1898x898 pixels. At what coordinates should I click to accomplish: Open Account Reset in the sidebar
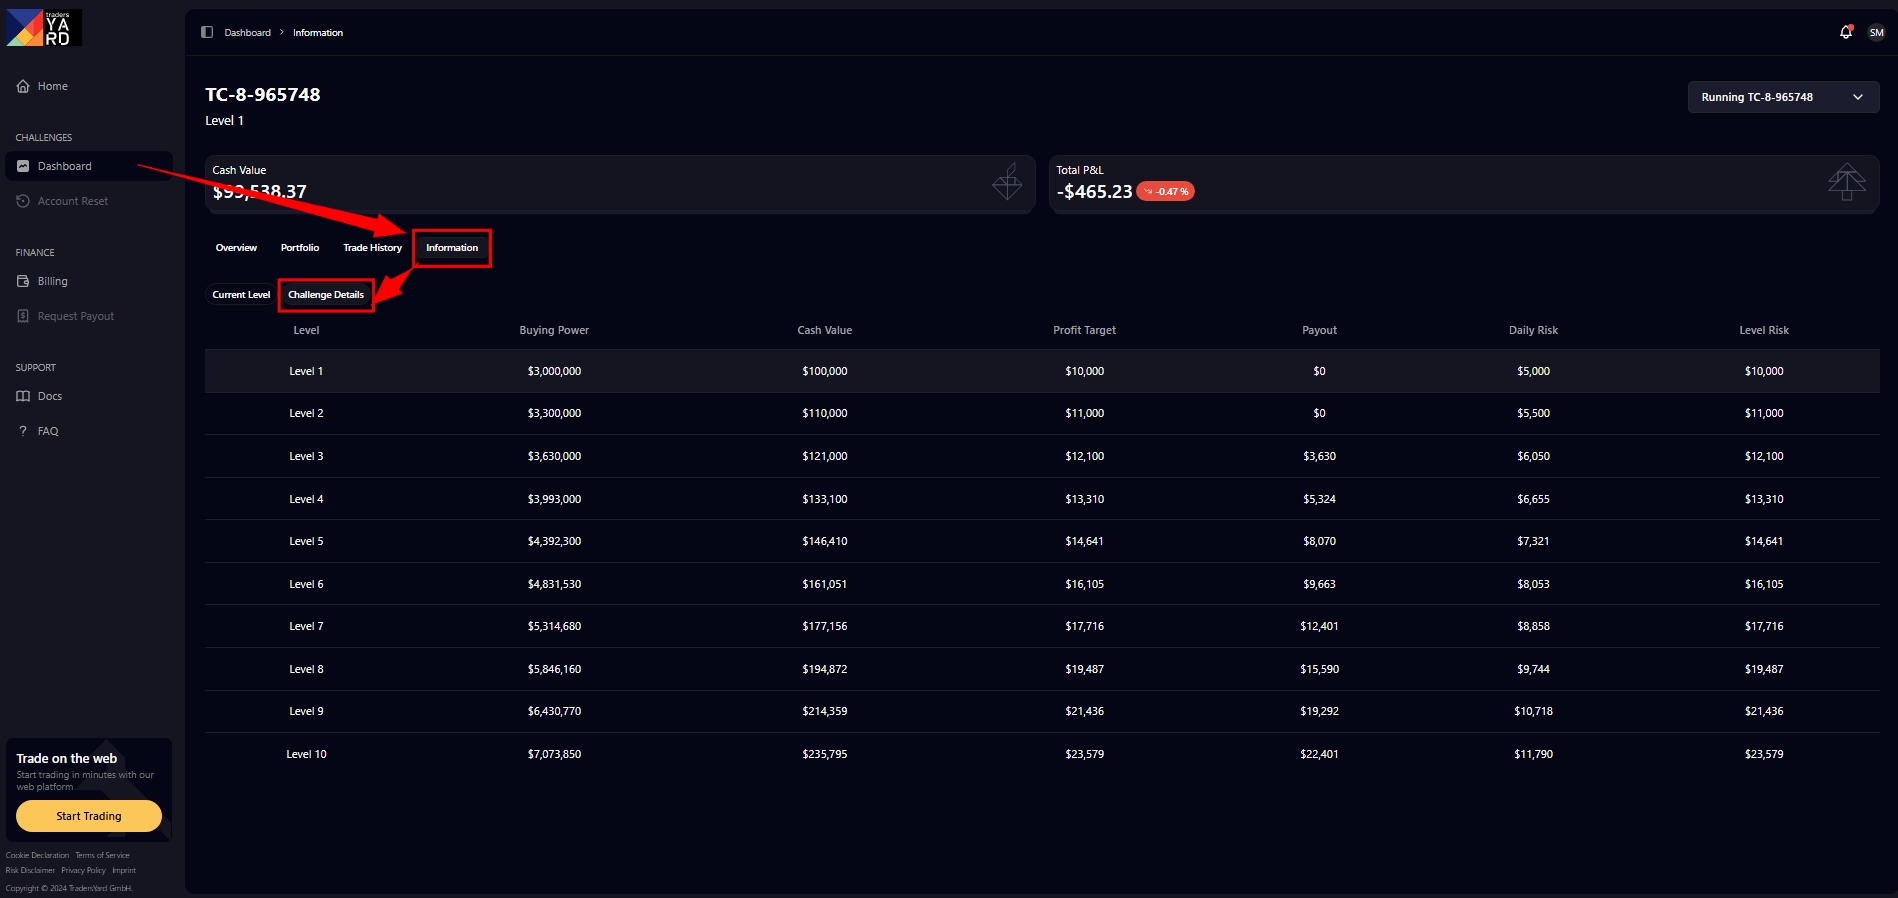tap(72, 201)
